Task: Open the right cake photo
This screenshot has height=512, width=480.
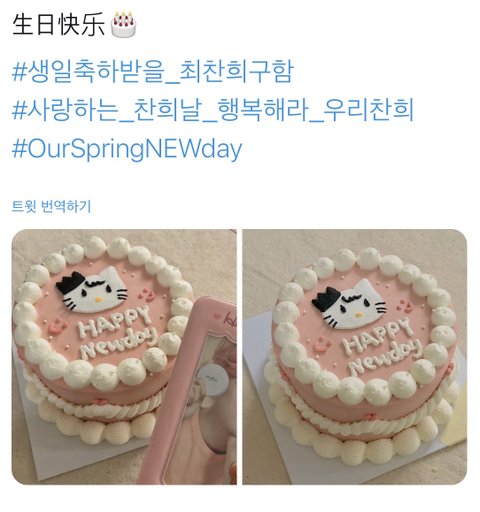Action: click(x=354, y=357)
